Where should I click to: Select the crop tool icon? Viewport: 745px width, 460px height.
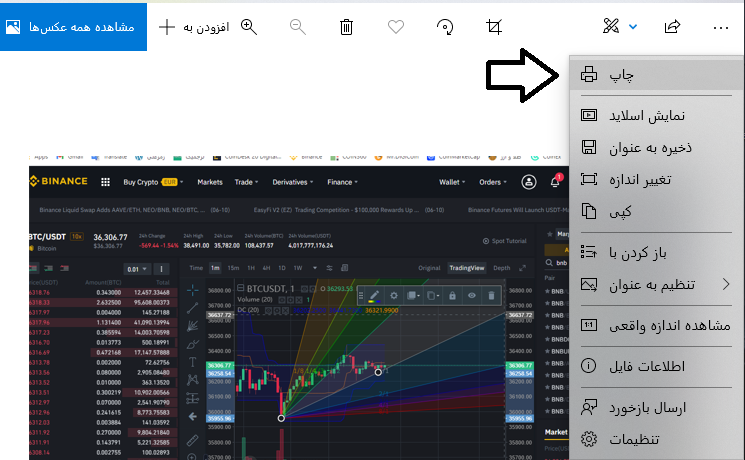tap(493, 27)
